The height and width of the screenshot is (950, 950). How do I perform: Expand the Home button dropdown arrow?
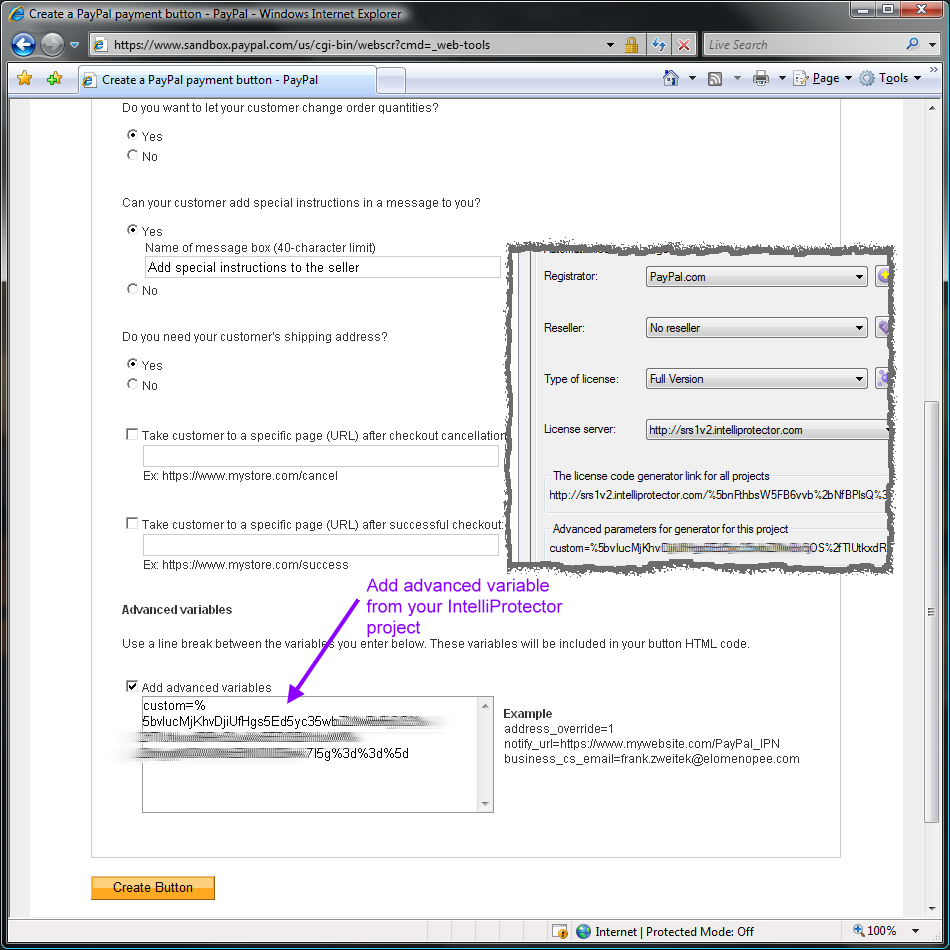[x=693, y=78]
